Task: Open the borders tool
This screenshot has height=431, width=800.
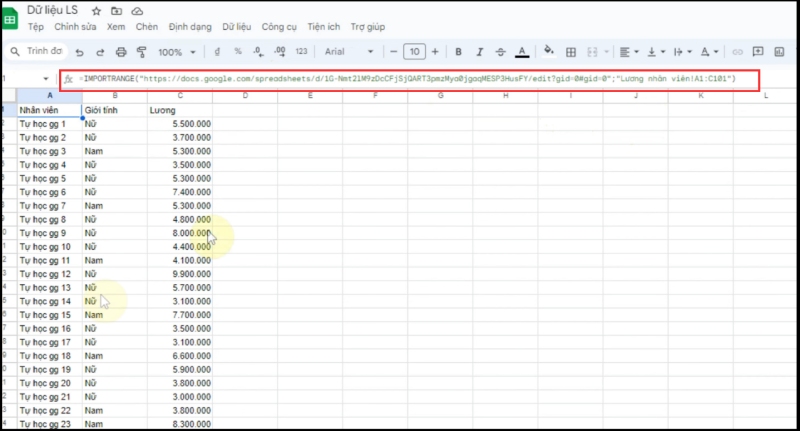Action: point(571,51)
